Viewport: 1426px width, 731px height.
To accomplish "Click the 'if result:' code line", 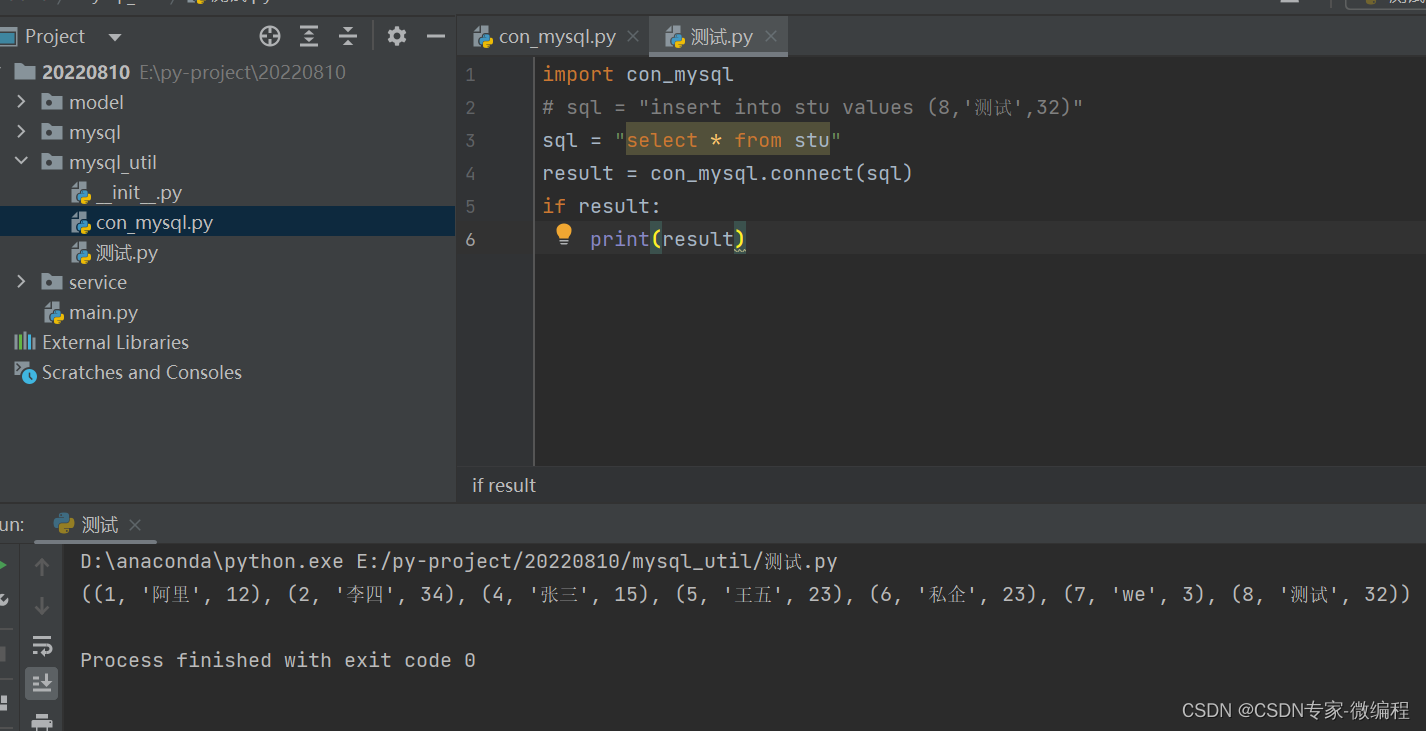I will [602, 206].
